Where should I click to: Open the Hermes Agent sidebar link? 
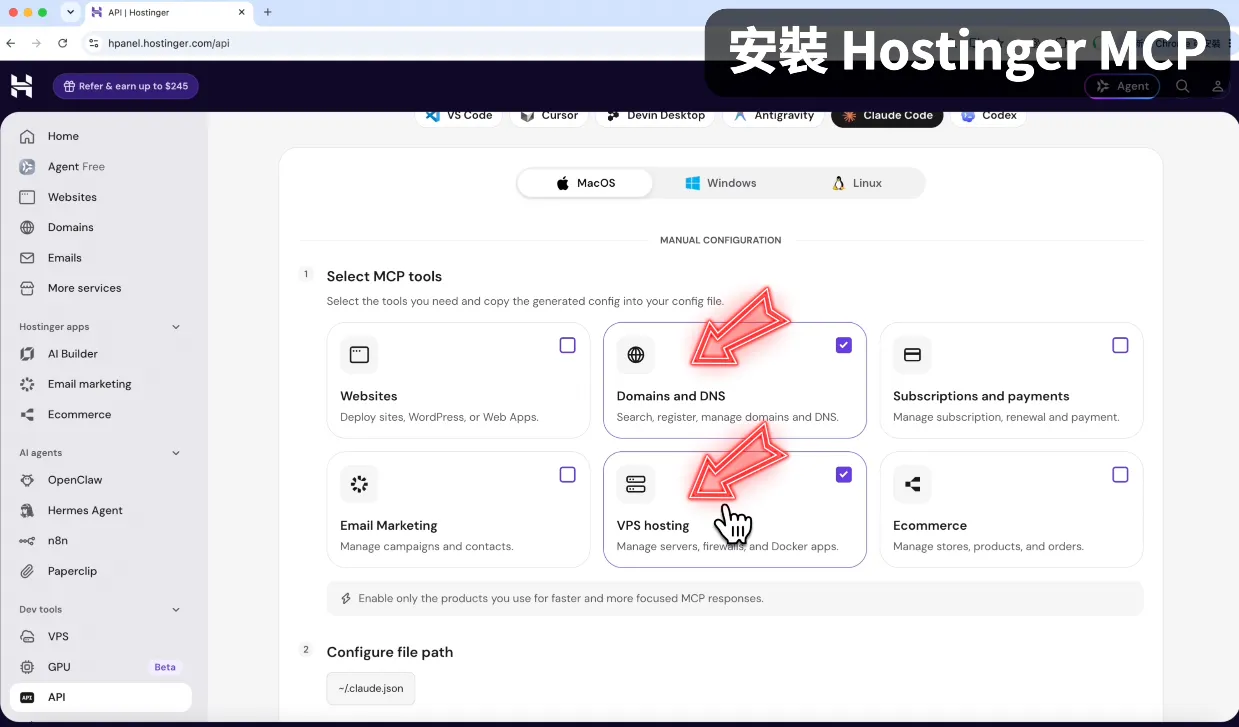pyautogui.click(x=86, y=510)
